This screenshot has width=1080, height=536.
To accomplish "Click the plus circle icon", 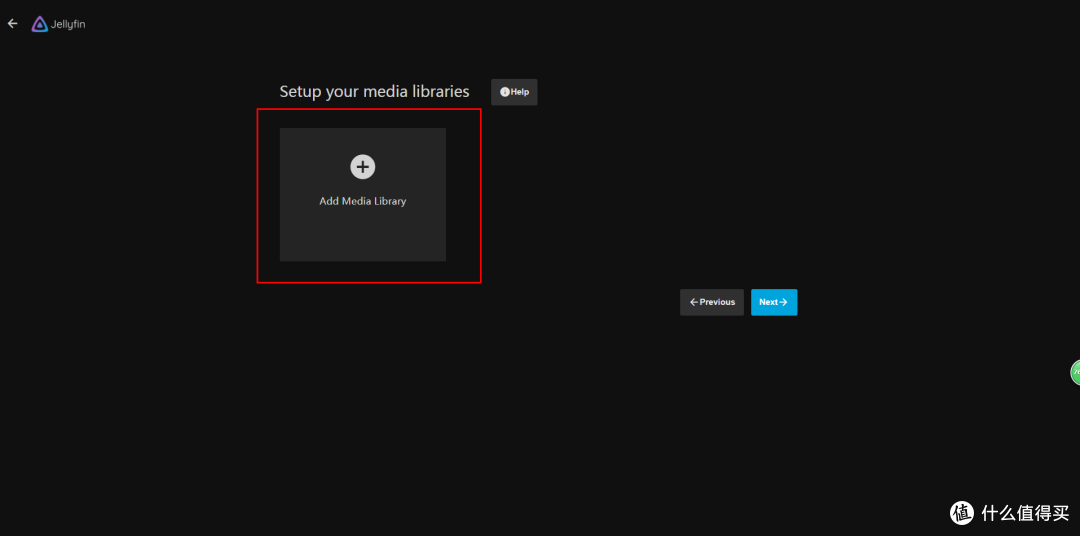I will click(363, 167).
